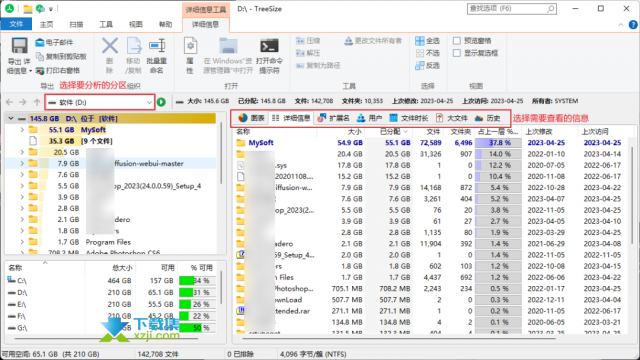Click the properties icon in ribbon
This screenshot has width=640, height=360.
pyautogui.click(x=190, y=46)
